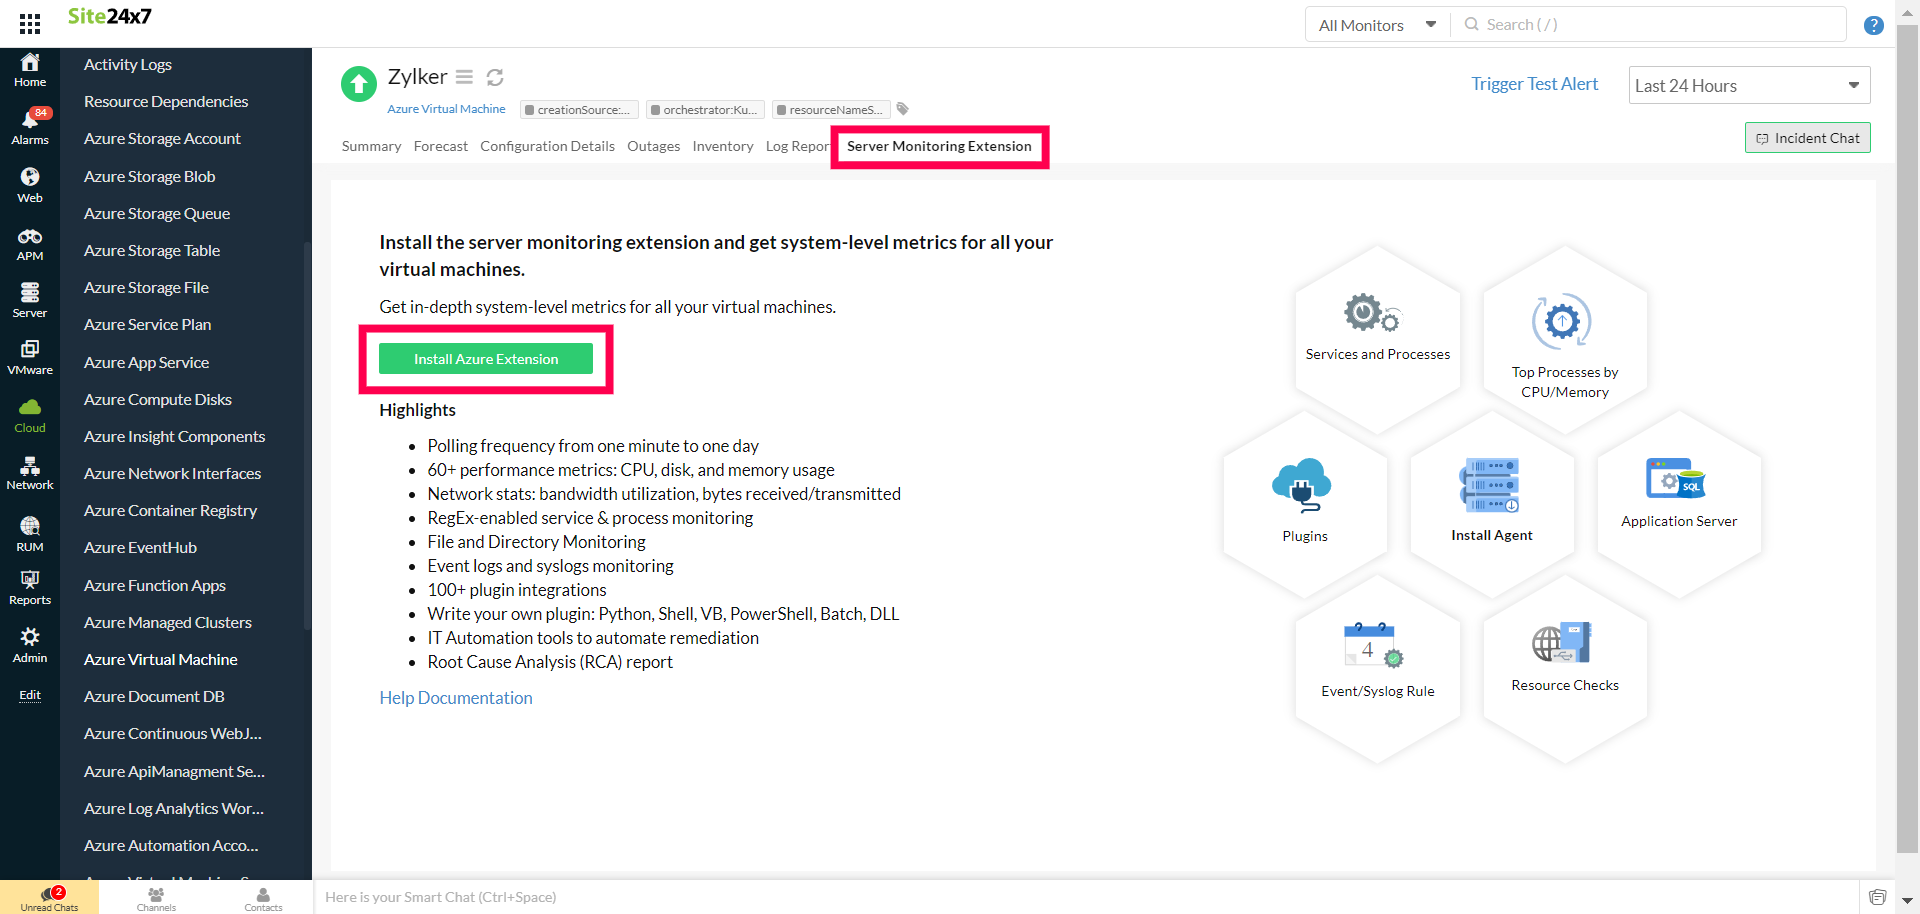Open the Admin settings icon
The height and width of the screenshot is (914, 1920).
pos(30,644)
